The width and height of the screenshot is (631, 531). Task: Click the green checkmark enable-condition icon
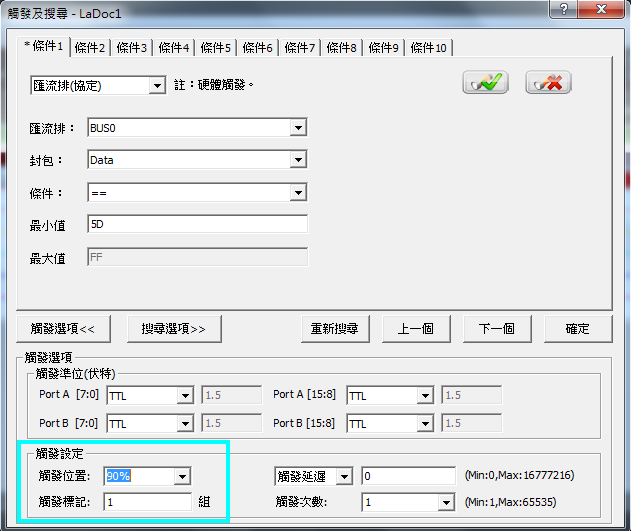coord(485,82)
